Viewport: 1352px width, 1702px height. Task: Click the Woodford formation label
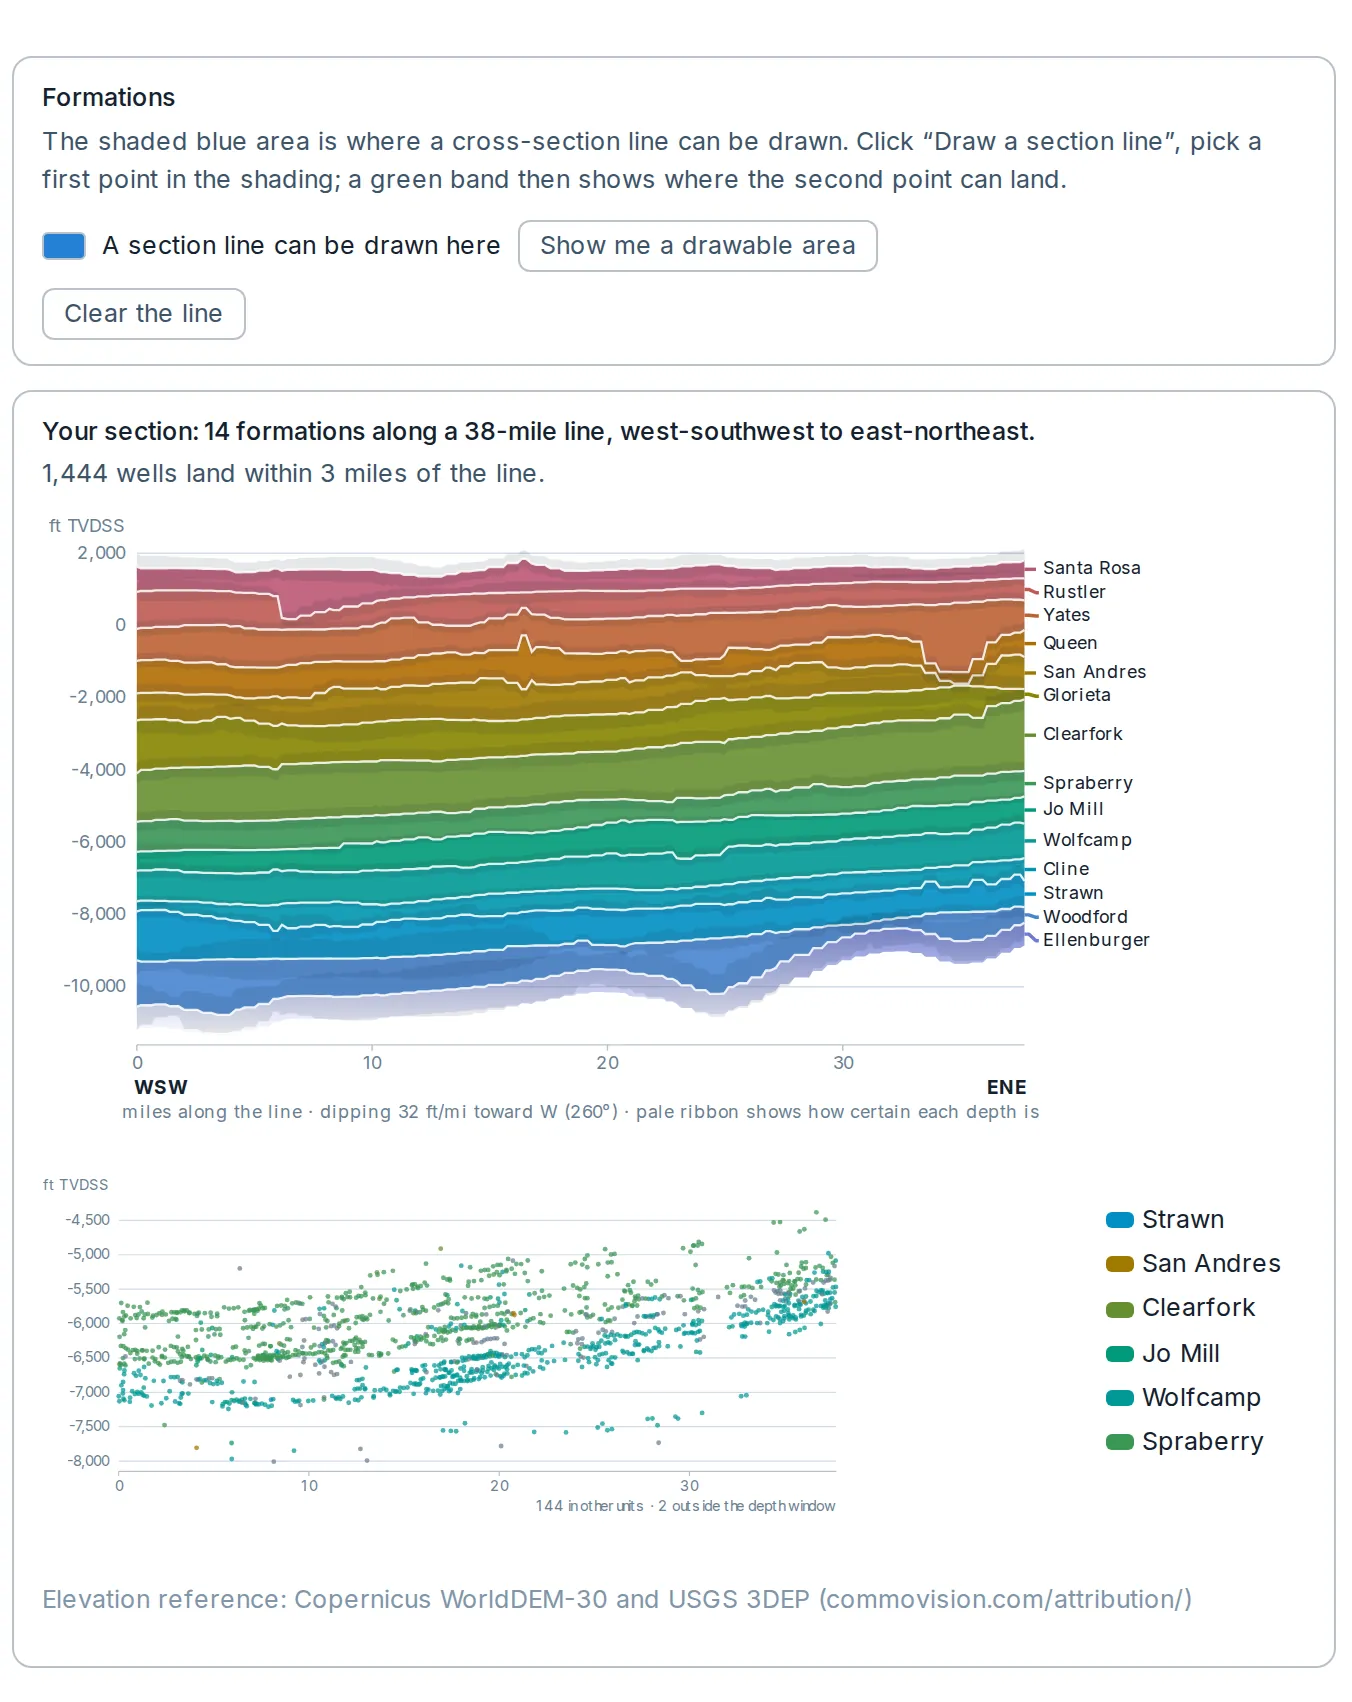click(1085, 917)
